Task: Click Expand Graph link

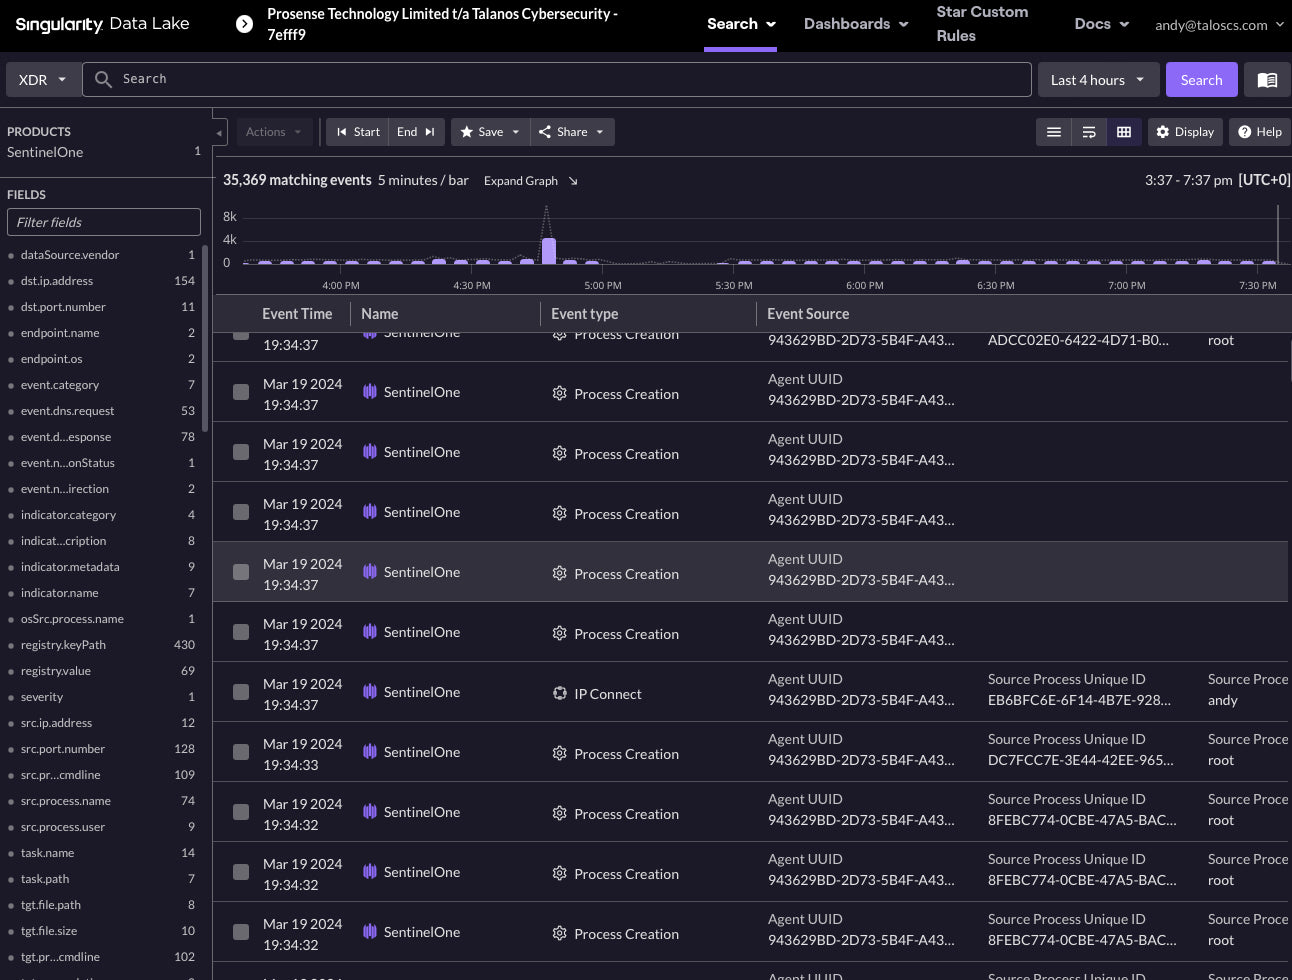Action: (521, 181)
